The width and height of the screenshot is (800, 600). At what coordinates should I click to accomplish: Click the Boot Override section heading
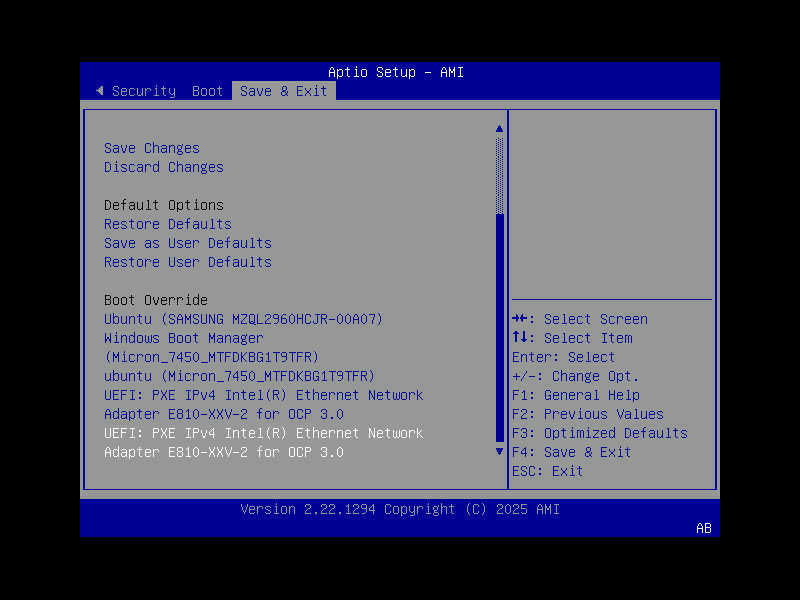tap(155, 300)
